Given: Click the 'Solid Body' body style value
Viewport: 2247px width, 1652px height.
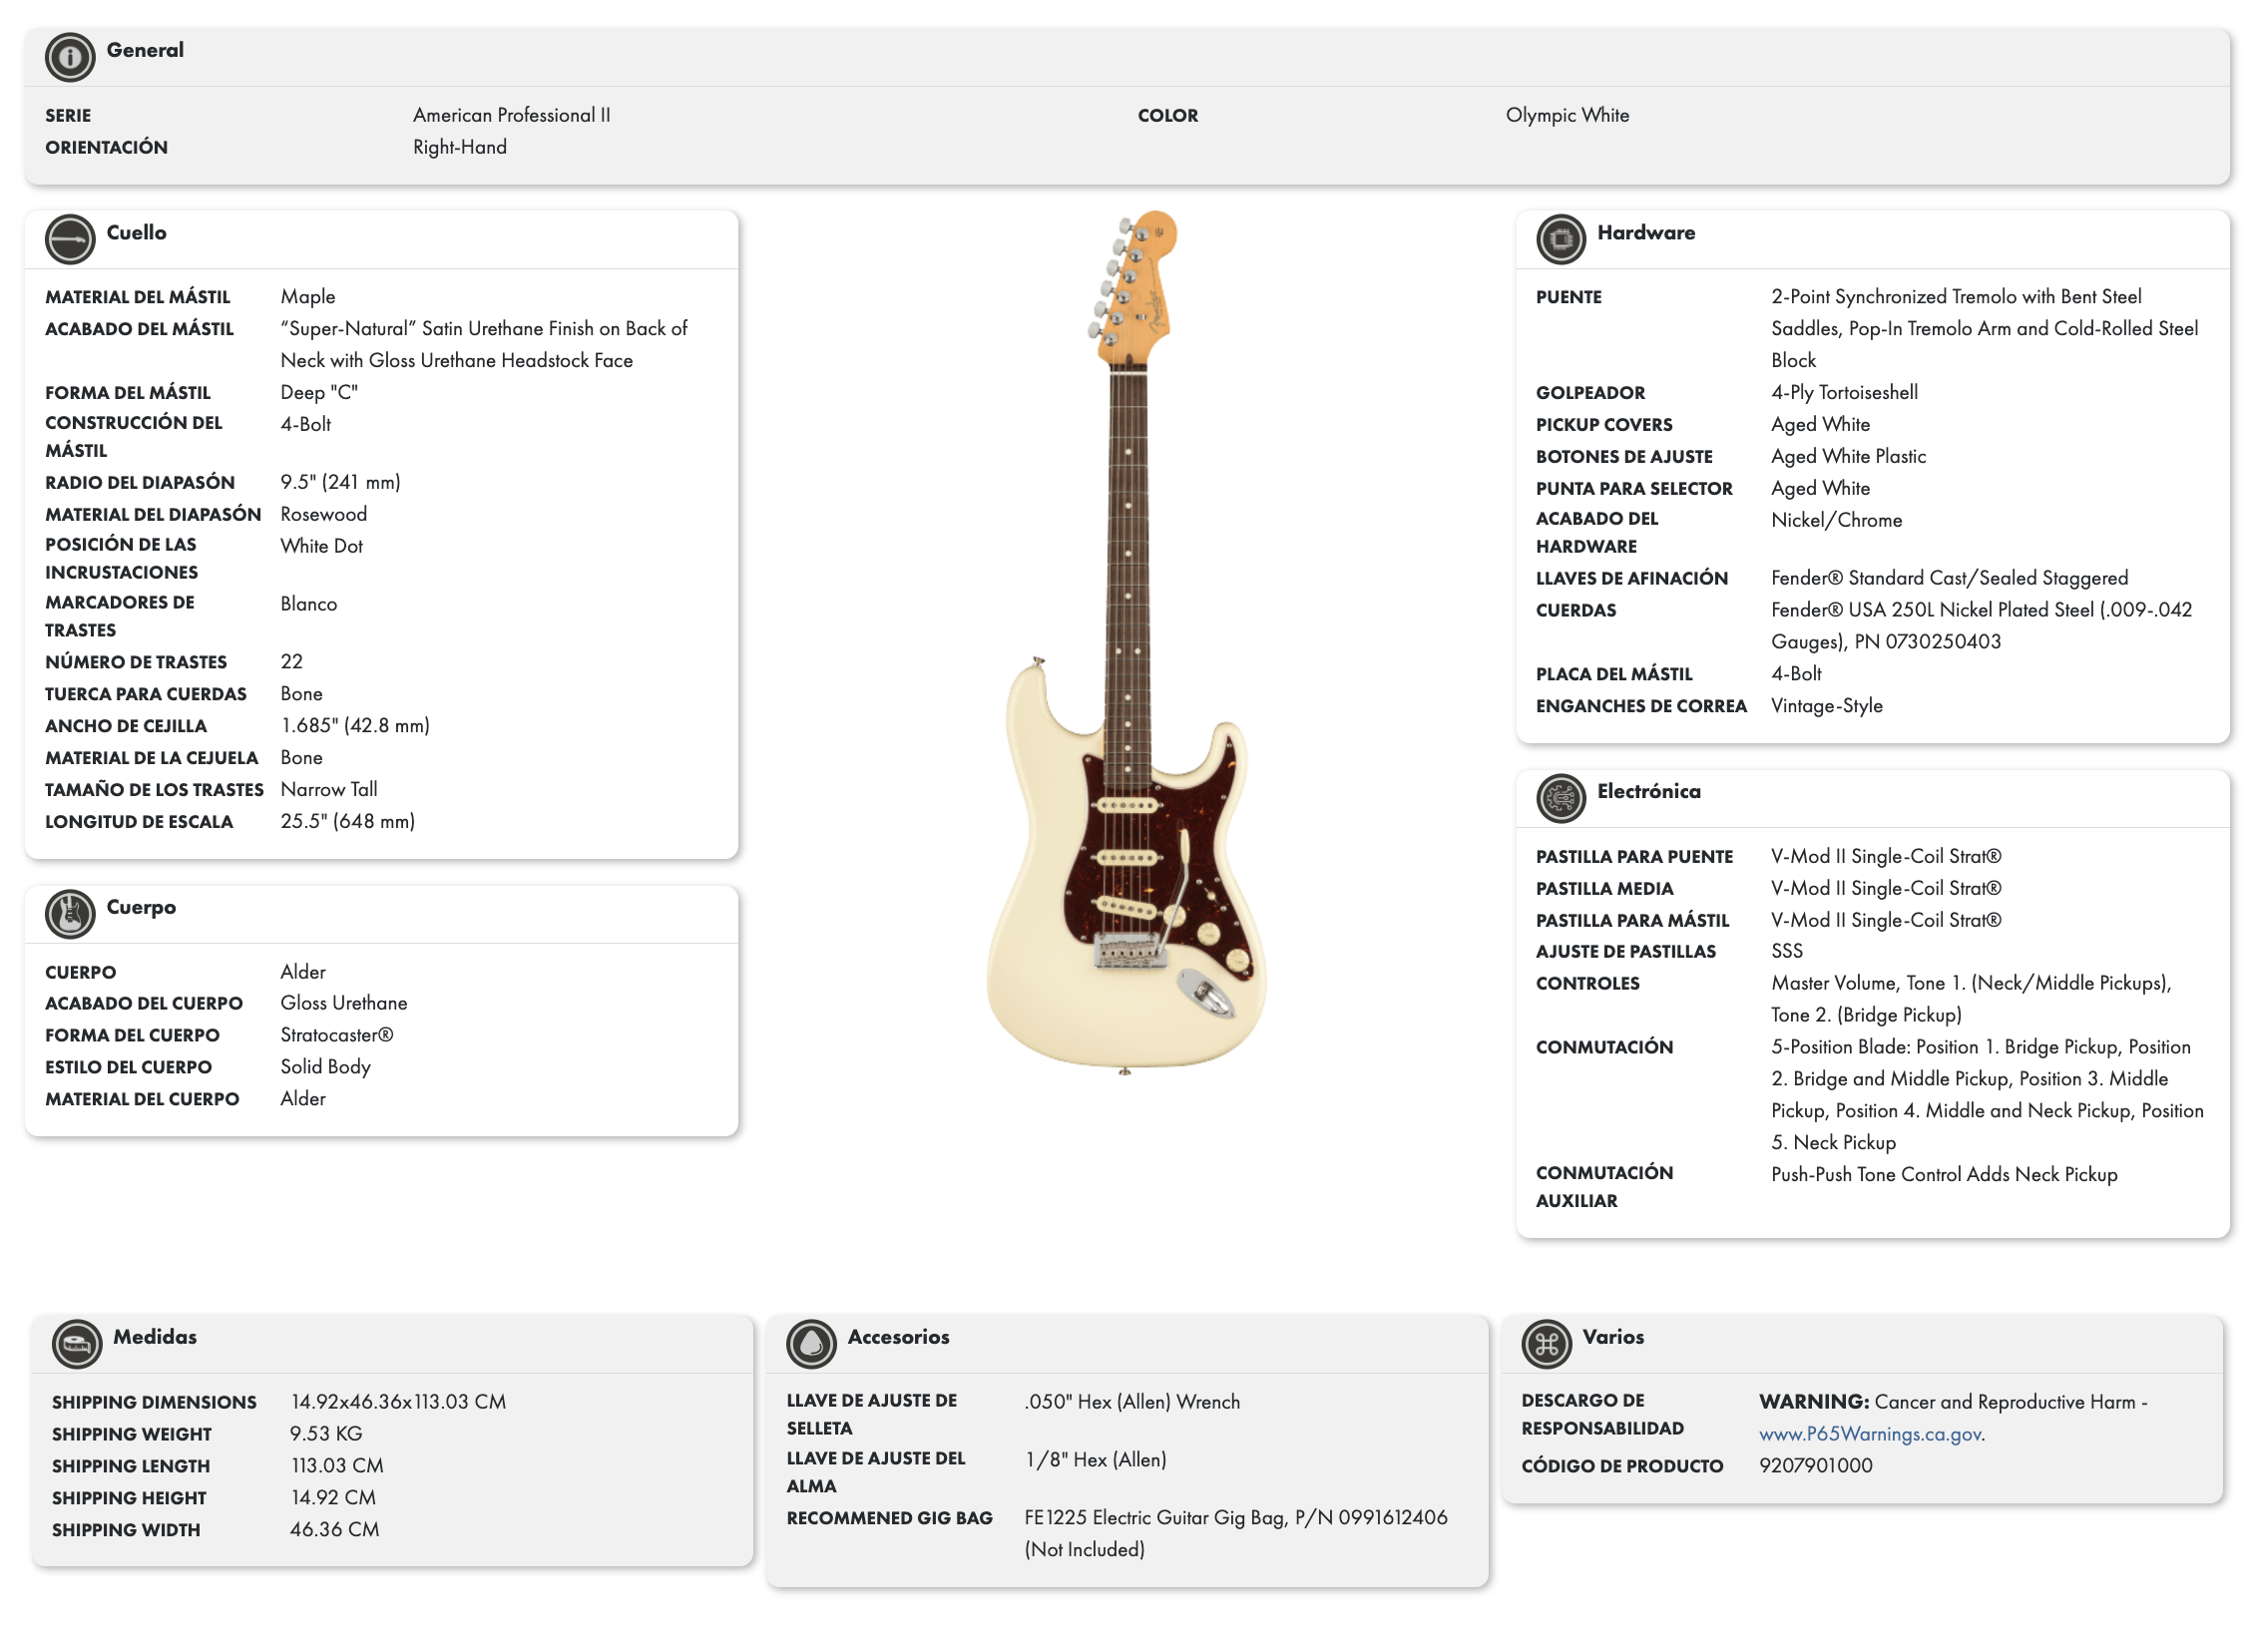Looking at the screenshot, I should pyautogui.click(x=326, y=1067).
